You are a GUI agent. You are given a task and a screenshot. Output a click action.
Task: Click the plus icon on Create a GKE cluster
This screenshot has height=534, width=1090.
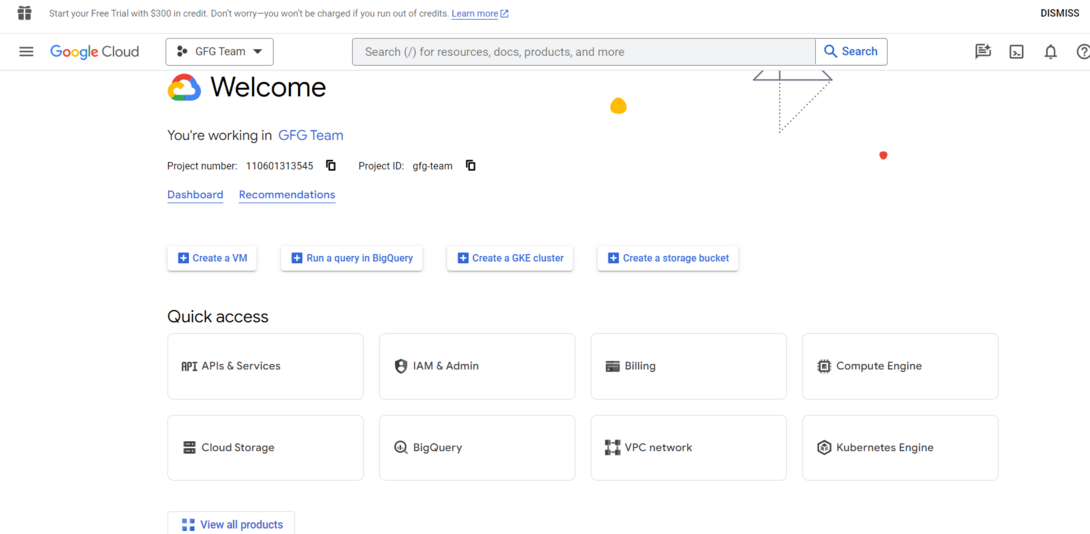click(463, 258)
